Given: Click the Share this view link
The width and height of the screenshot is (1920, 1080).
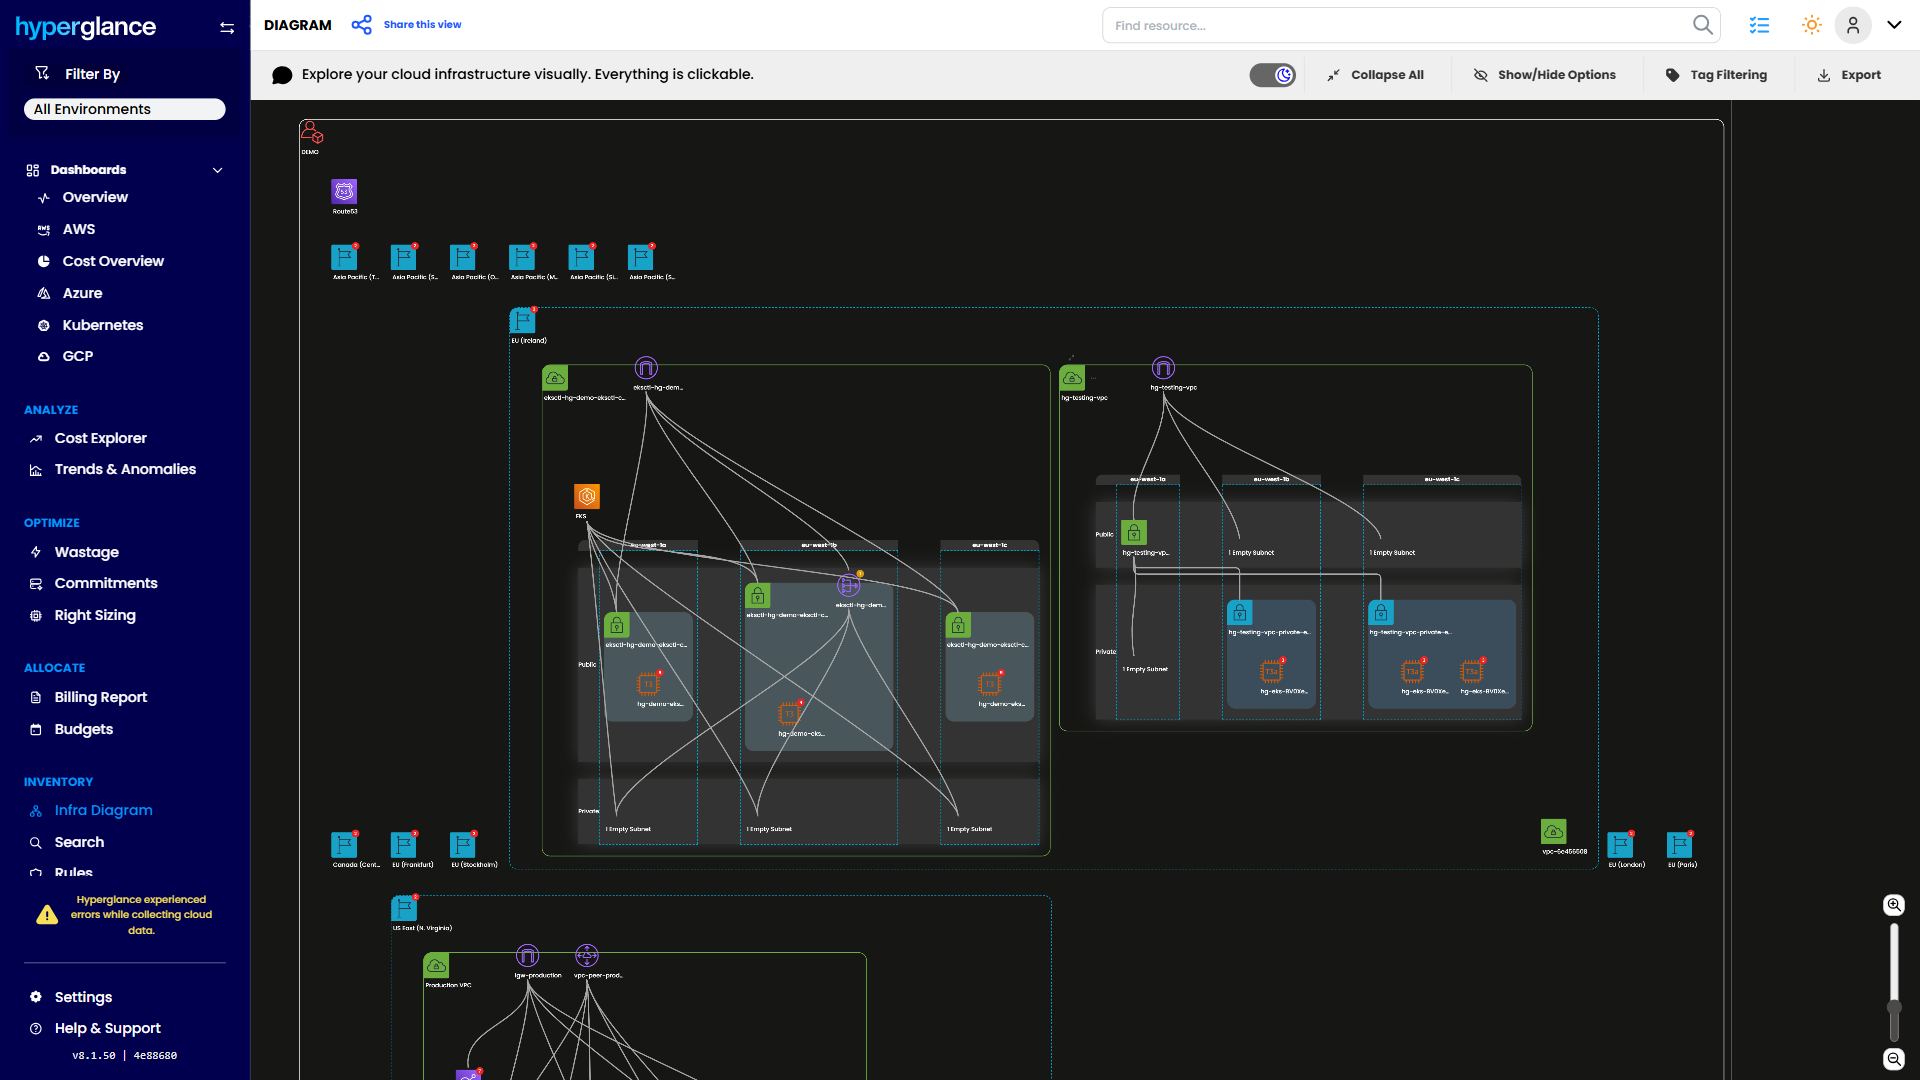Looking at the screenshot, I should (x=422, y=25).
